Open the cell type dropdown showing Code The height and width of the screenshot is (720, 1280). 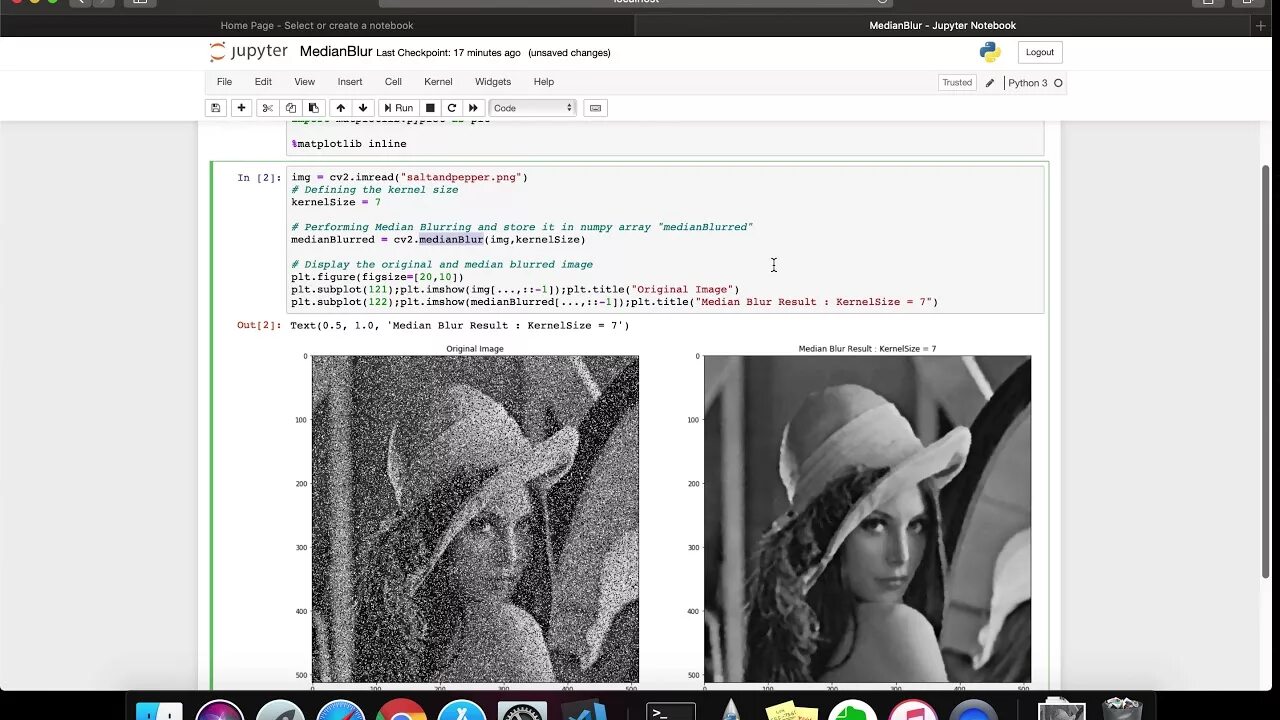pos(532,108)
